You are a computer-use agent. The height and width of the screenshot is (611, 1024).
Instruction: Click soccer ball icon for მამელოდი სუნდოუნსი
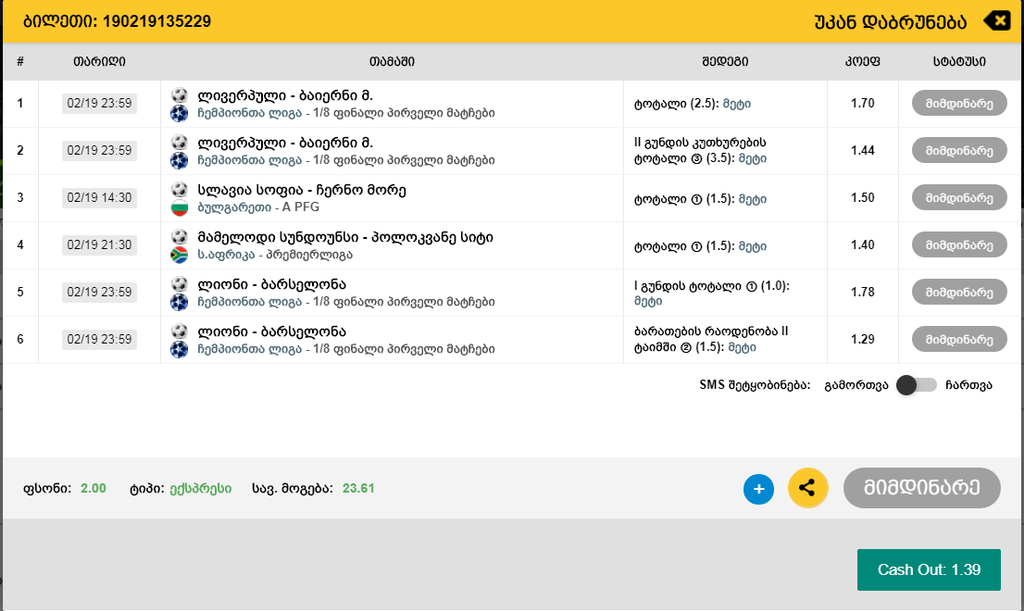(x=179, y=236)
